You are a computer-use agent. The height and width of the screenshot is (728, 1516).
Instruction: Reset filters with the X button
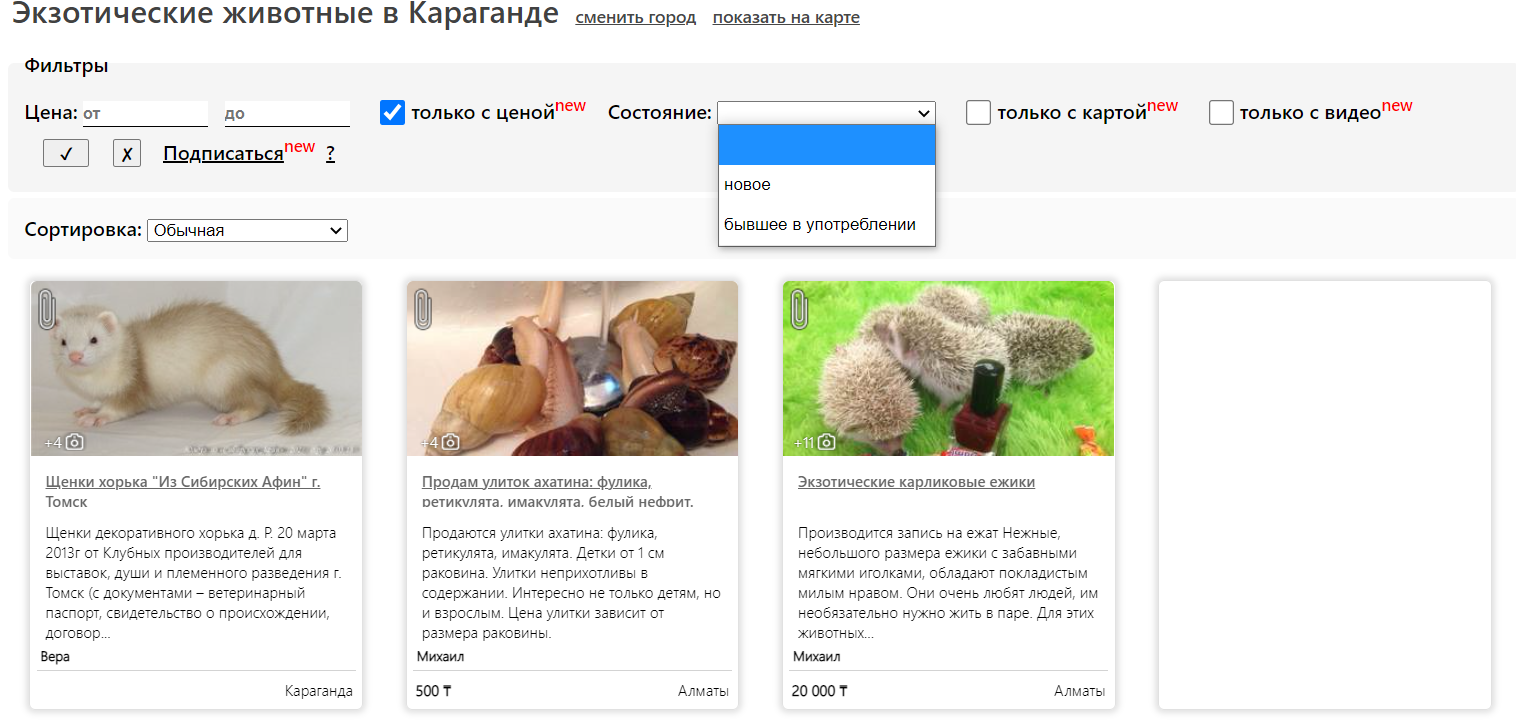click(127, 153)
